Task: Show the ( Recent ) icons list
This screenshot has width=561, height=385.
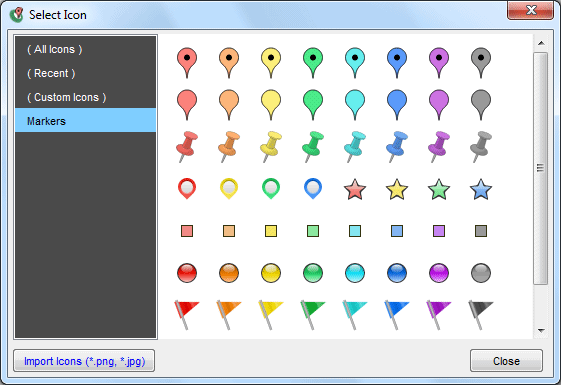Action: click(51, 73)
